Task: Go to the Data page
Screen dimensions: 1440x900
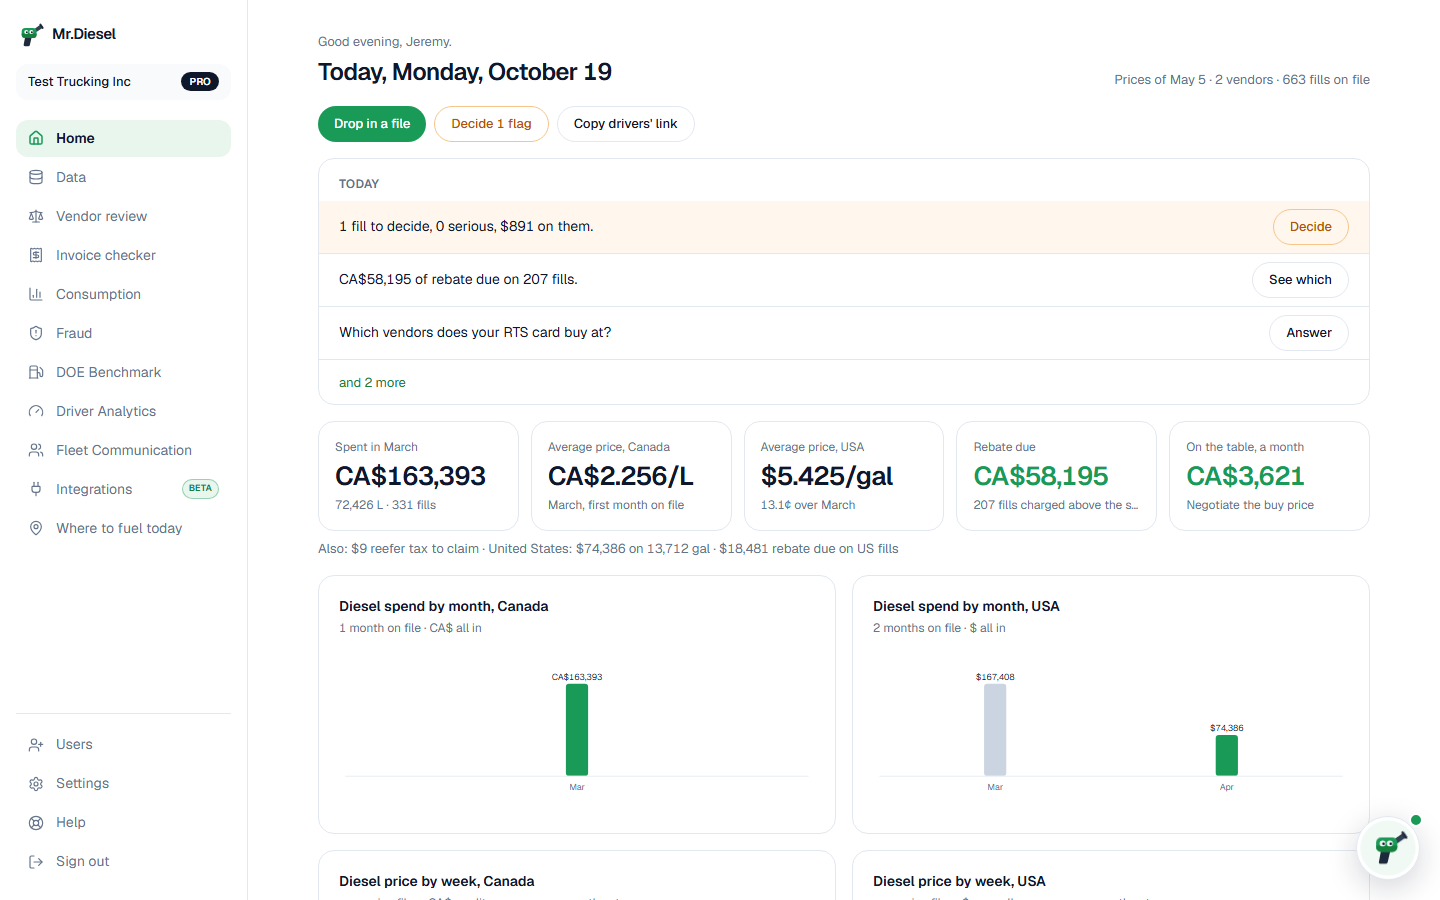Action: pyautogui.click(x=123, y=177)
